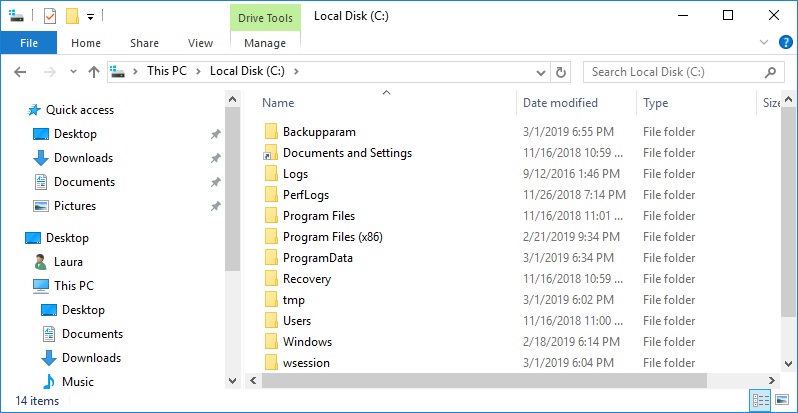This screenshot has width=798, height=413.
Task: Open Help with the question mark icon
Action: point(786,42)
